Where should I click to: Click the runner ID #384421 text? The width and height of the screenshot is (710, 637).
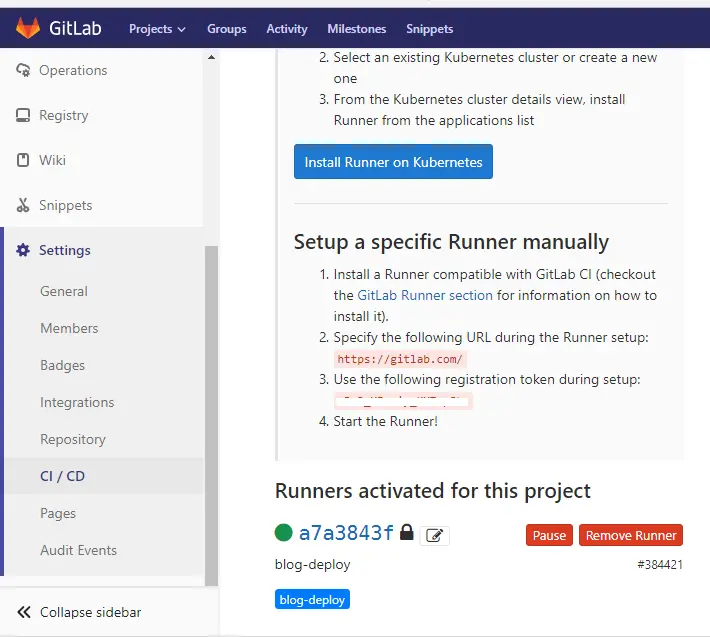click(x=660, y=565)
